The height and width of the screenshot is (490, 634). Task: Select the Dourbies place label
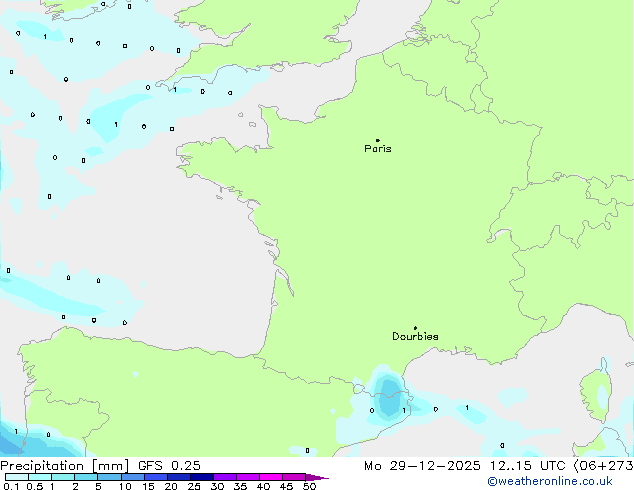coord(415,336)
